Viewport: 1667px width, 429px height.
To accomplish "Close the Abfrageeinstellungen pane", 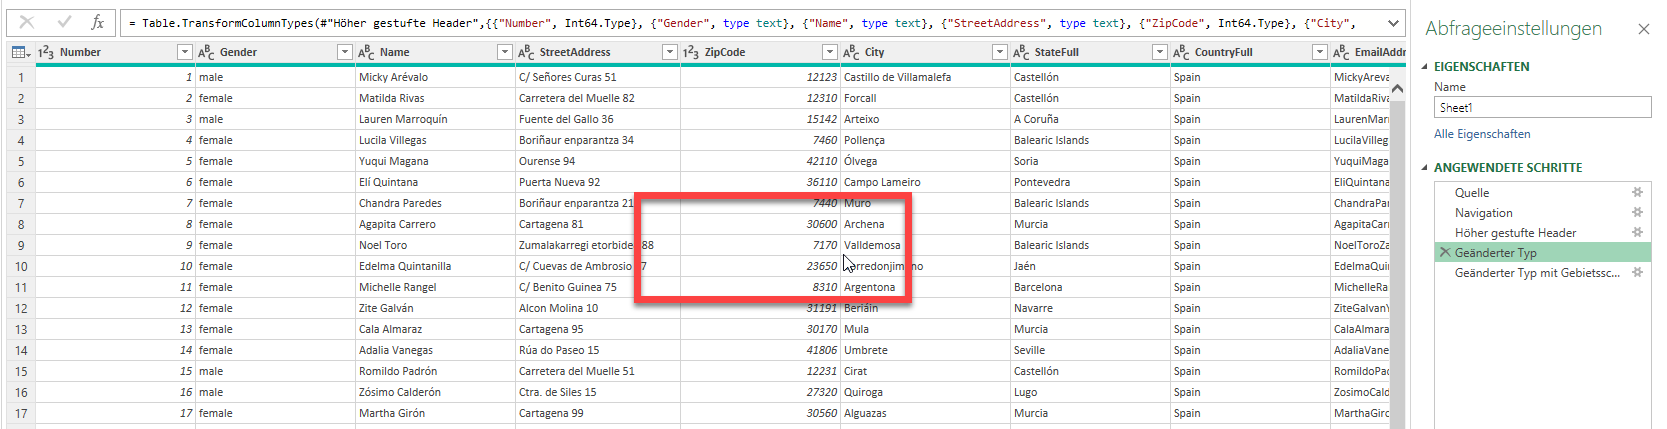I will [1643, 29].
